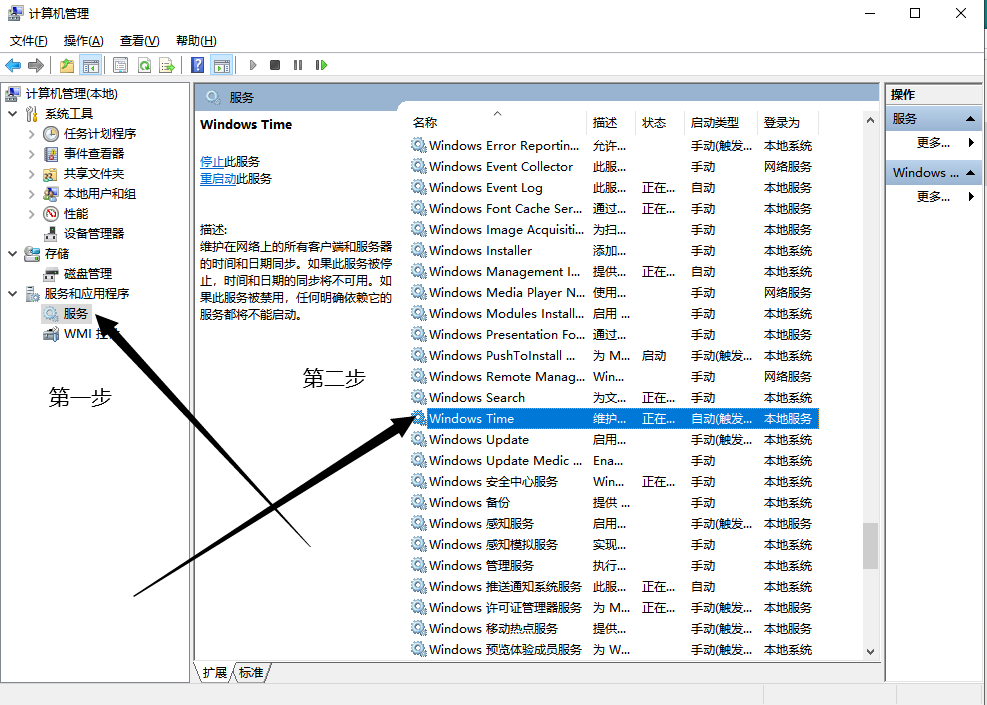
Task: Click the Restart service icon
Action: (x=322, y=65)
